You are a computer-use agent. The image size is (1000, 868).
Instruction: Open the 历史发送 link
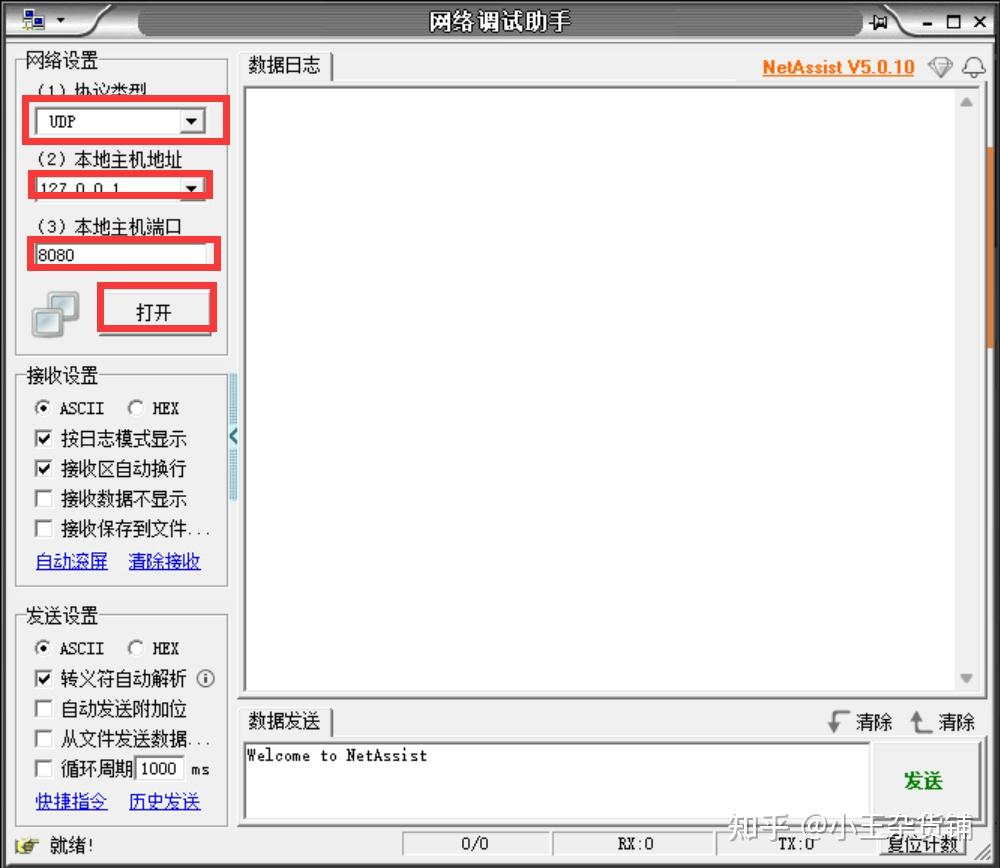[165, 801]
